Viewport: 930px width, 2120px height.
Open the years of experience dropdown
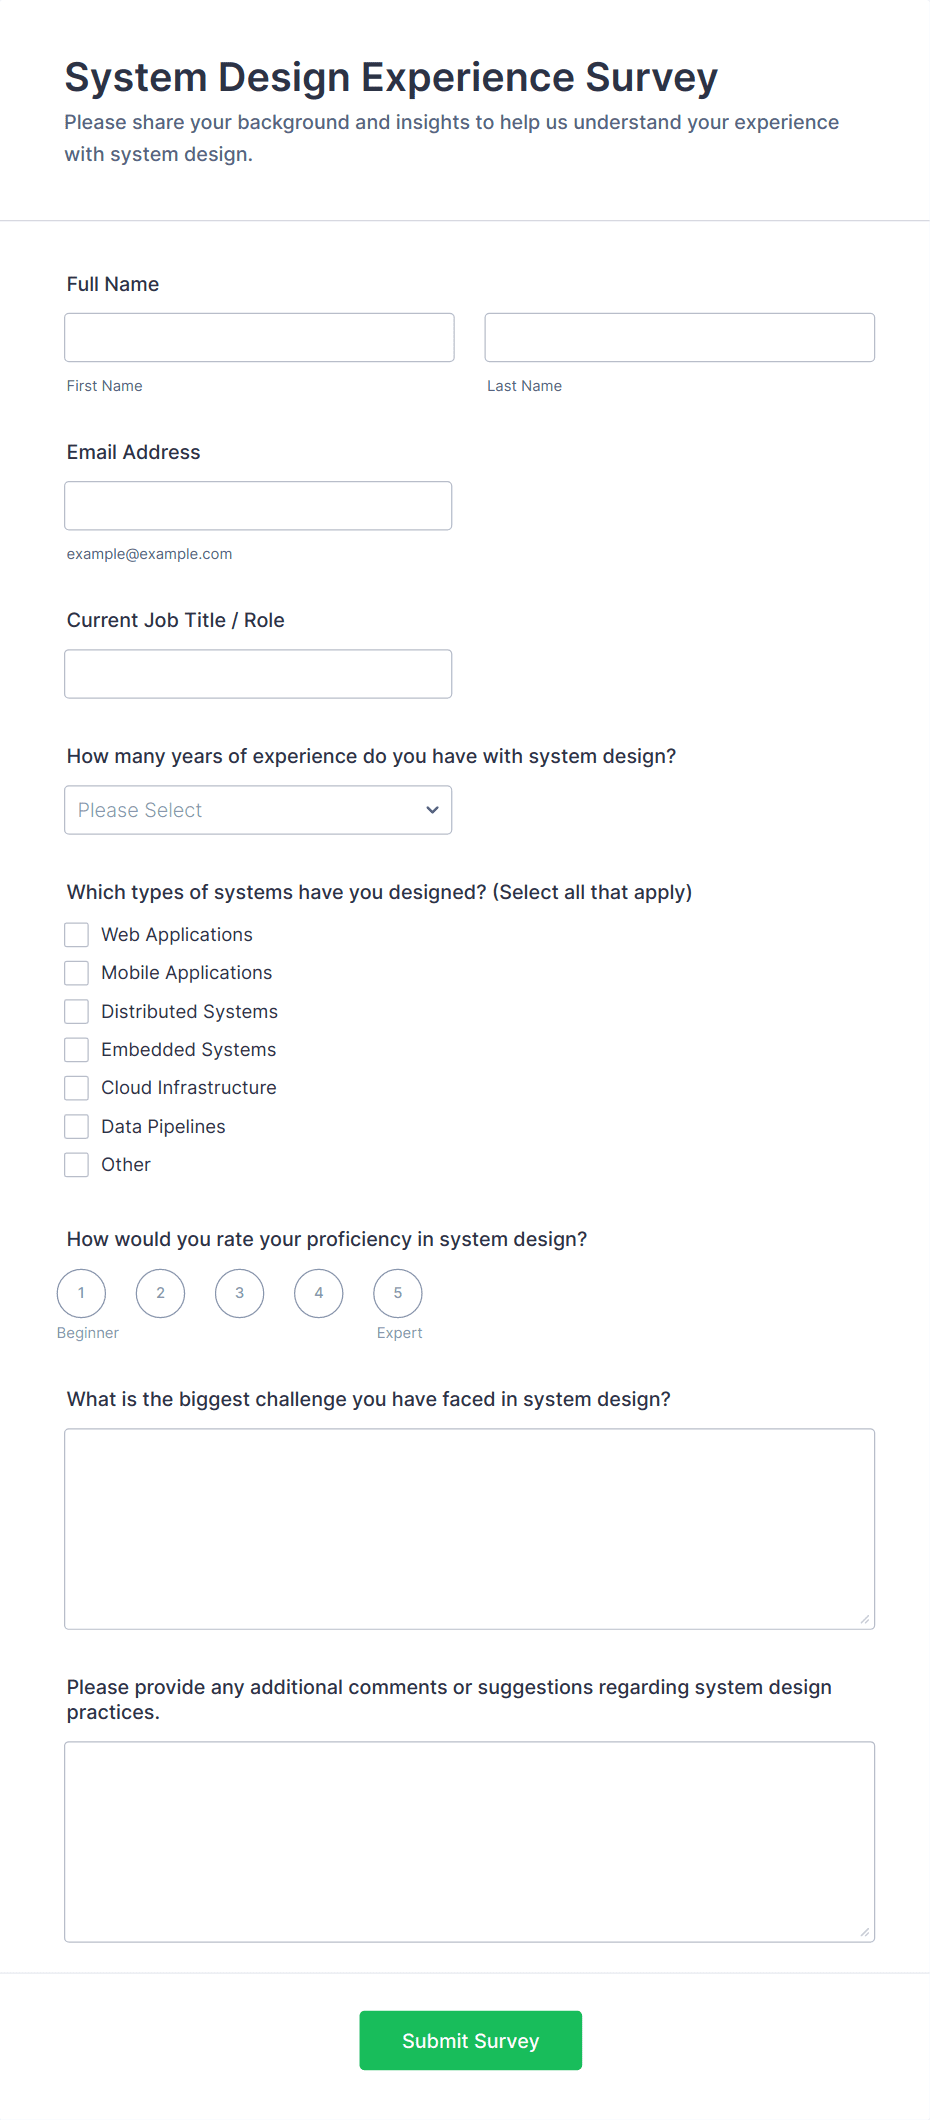258,810
